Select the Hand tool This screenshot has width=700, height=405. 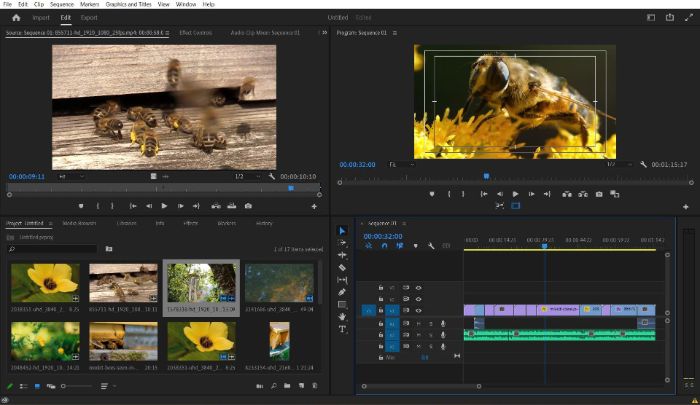[342, 317]
